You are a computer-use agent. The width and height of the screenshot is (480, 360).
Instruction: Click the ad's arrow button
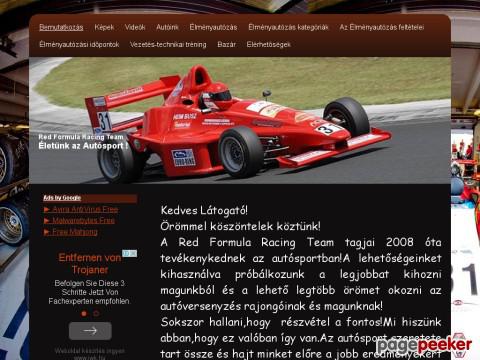90,331
